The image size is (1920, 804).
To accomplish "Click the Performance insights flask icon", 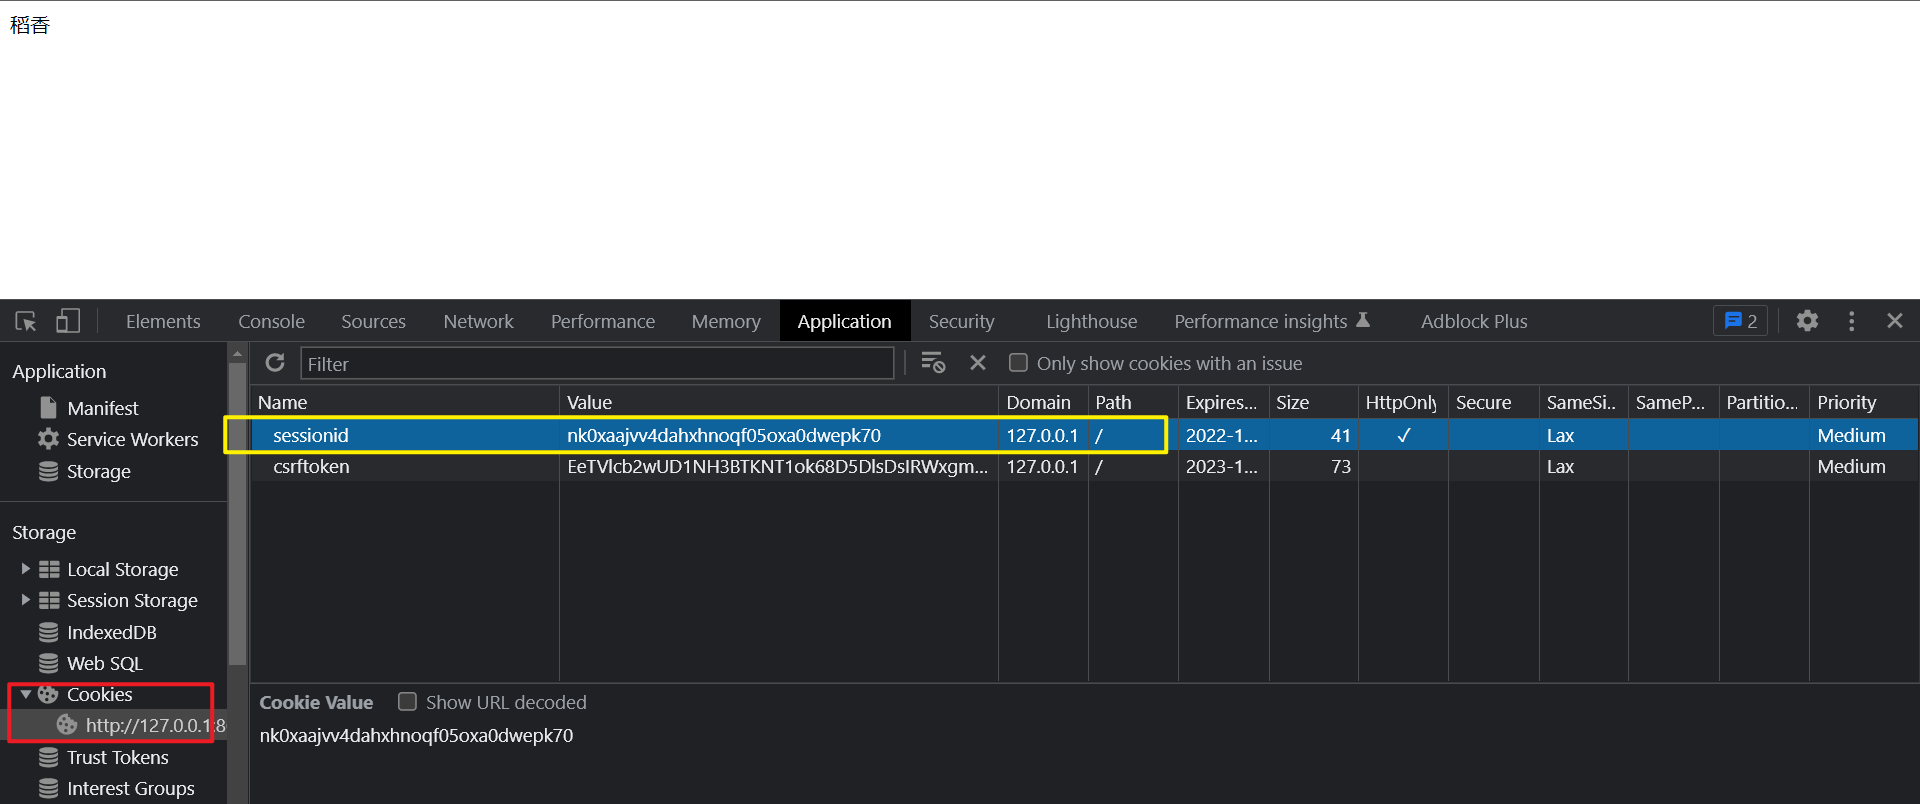I will [x=1363, y=320].
